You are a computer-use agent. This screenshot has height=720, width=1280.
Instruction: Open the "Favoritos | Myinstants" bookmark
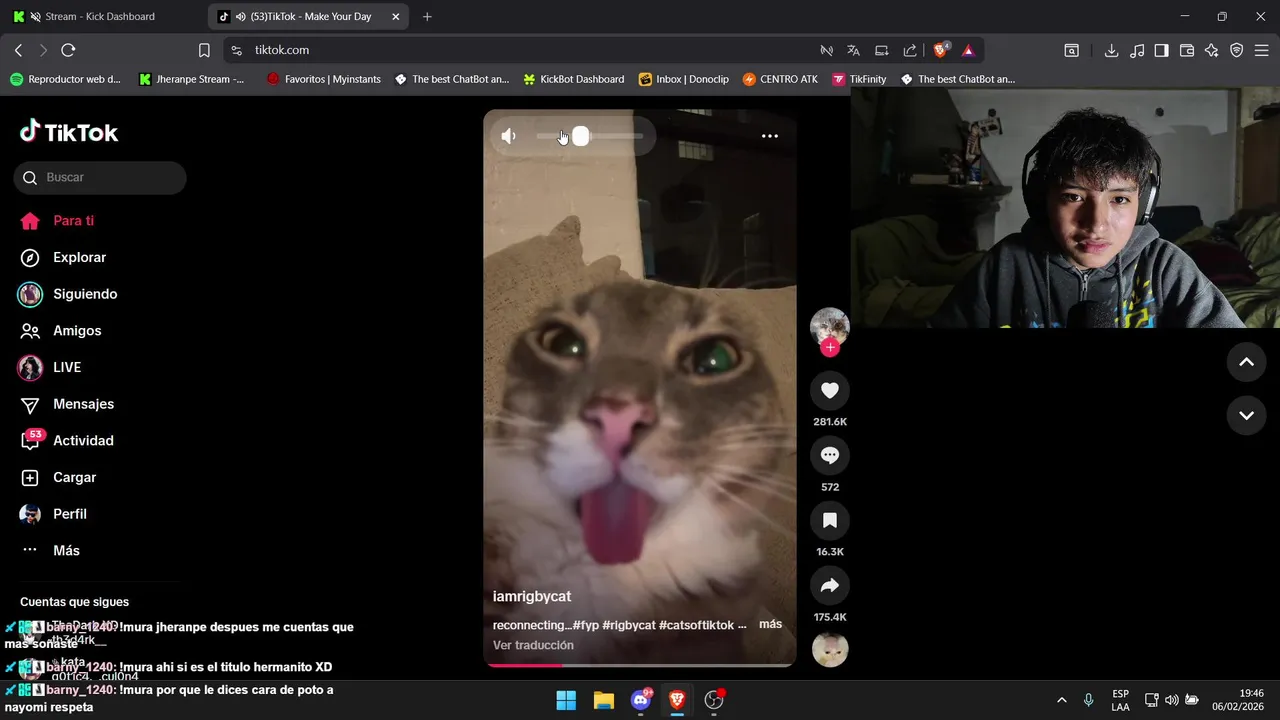tap(323, 79)
